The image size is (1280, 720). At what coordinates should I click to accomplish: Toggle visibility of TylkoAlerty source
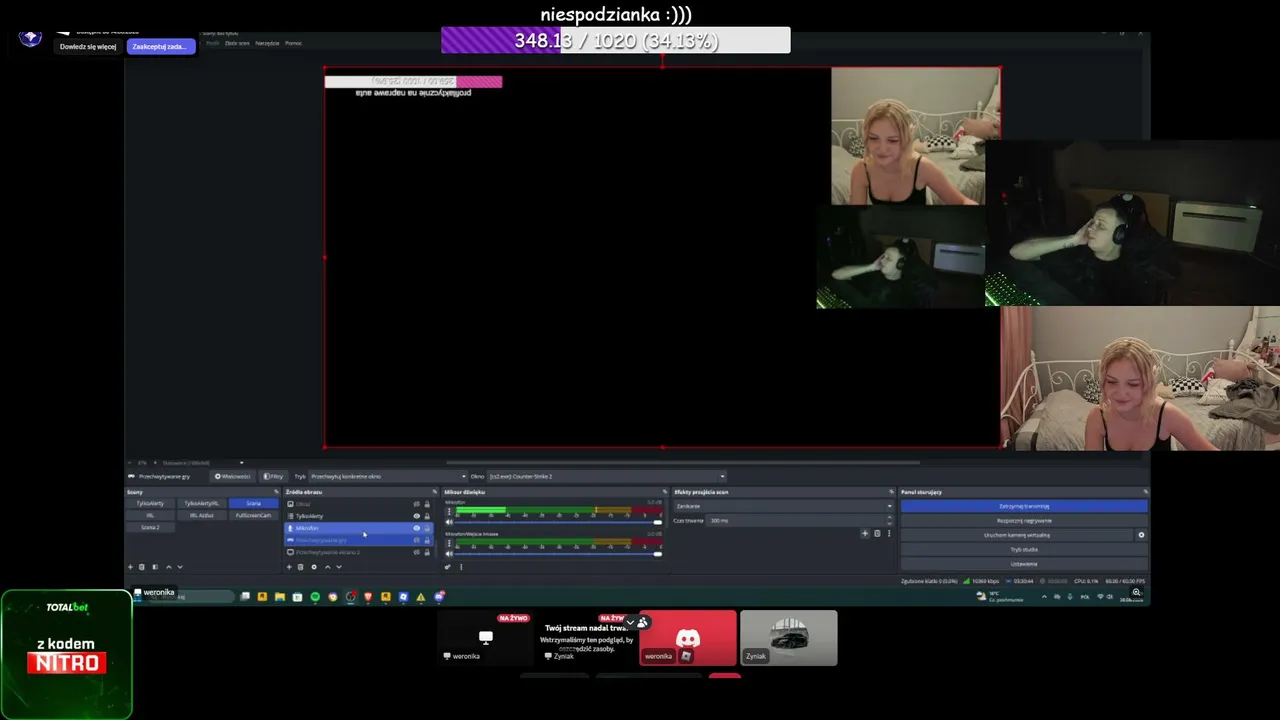pos(416,516)
